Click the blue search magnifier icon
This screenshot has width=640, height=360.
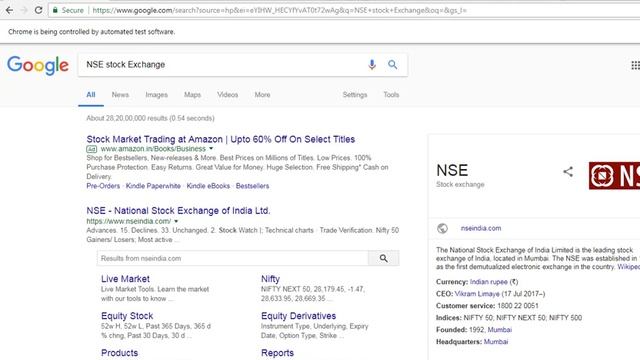(393, 64)
